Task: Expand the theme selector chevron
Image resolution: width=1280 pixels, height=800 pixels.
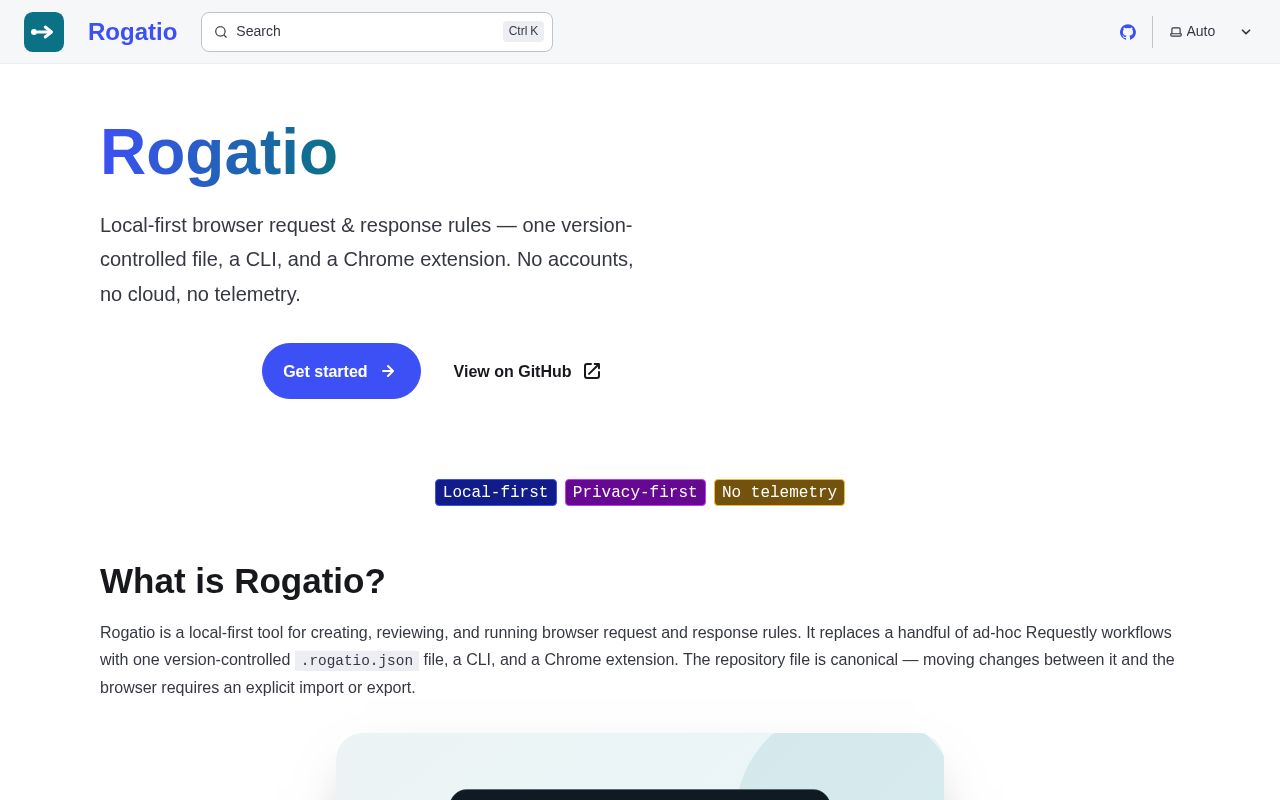Action: coord(1246,32)
